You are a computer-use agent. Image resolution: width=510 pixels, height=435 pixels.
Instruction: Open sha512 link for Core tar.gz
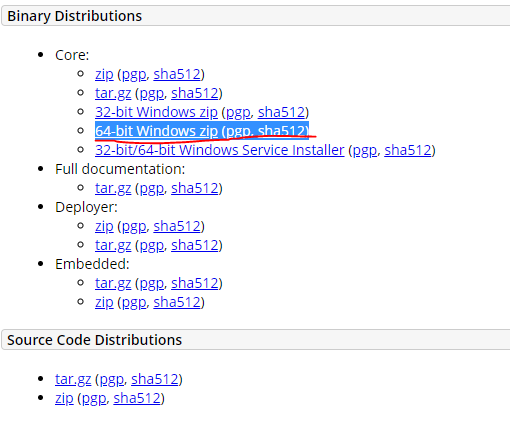tap(195, 93)
